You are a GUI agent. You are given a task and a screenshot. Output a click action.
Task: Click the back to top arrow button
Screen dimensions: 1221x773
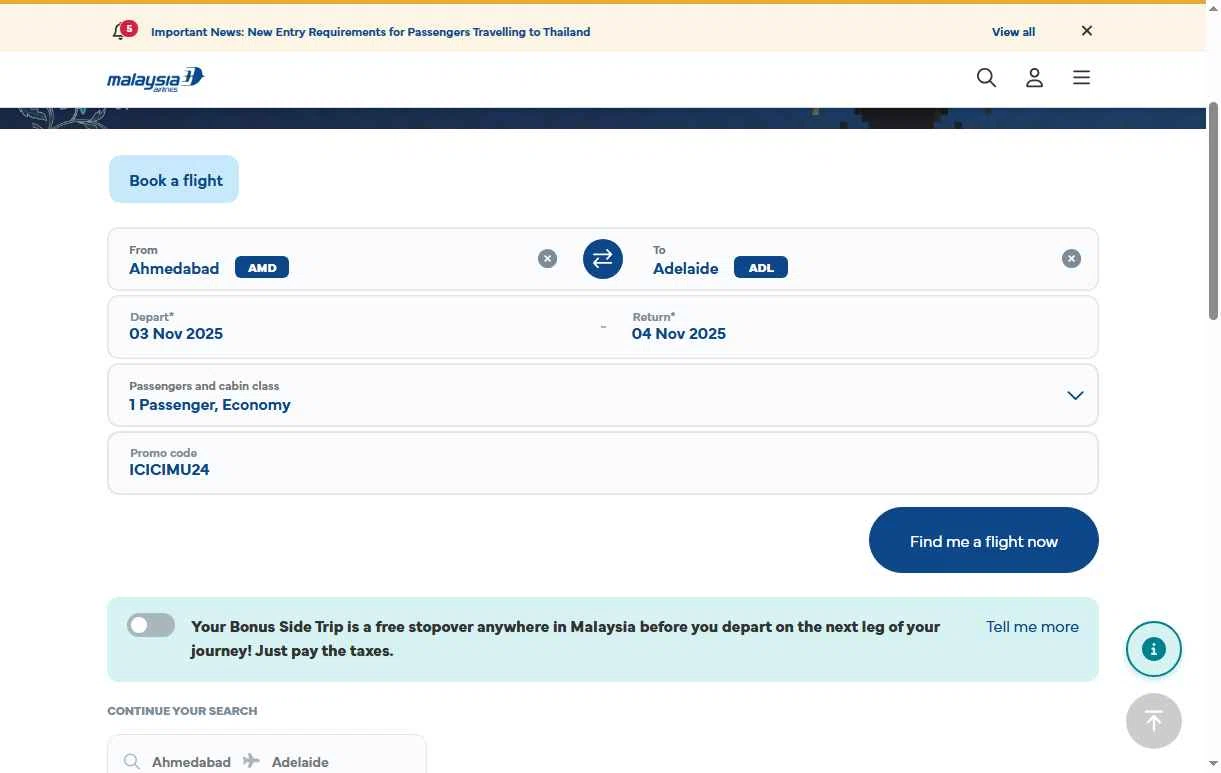coord(1154,721)
